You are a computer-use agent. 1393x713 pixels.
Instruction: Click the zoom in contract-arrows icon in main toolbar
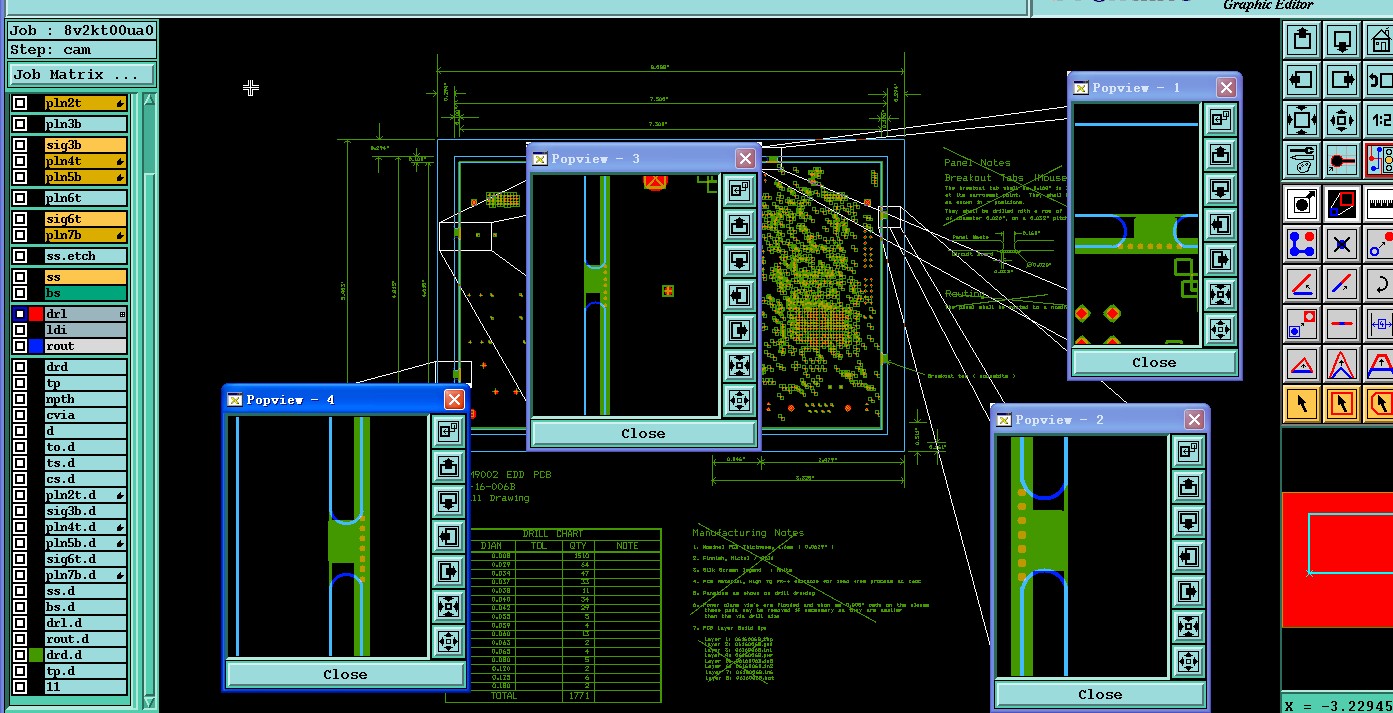1342,120
